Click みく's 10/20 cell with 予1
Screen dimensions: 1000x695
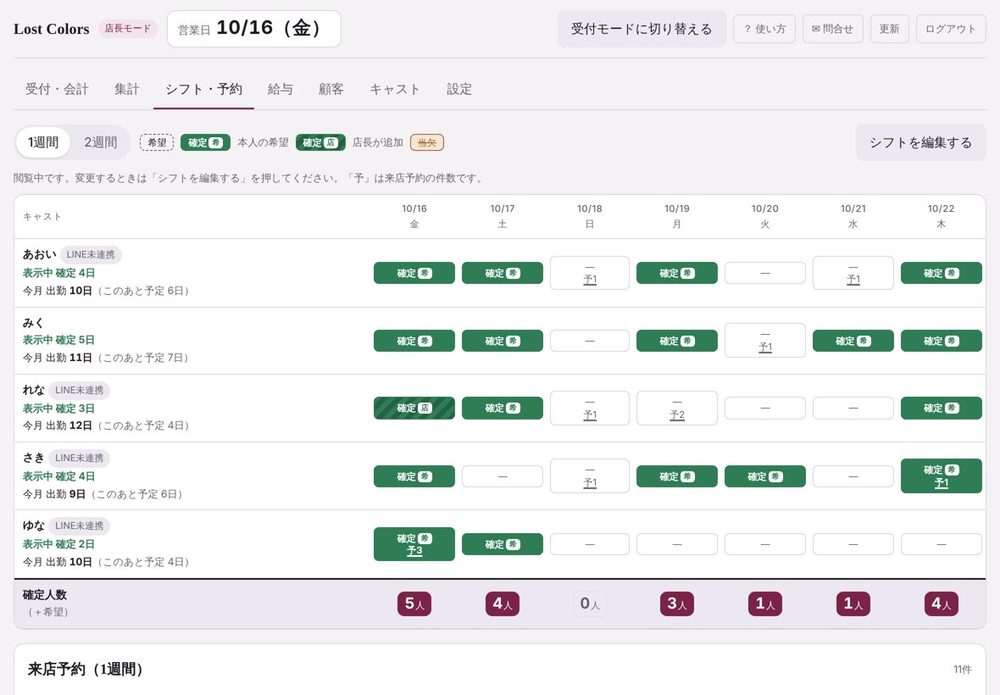coord(765,340)
